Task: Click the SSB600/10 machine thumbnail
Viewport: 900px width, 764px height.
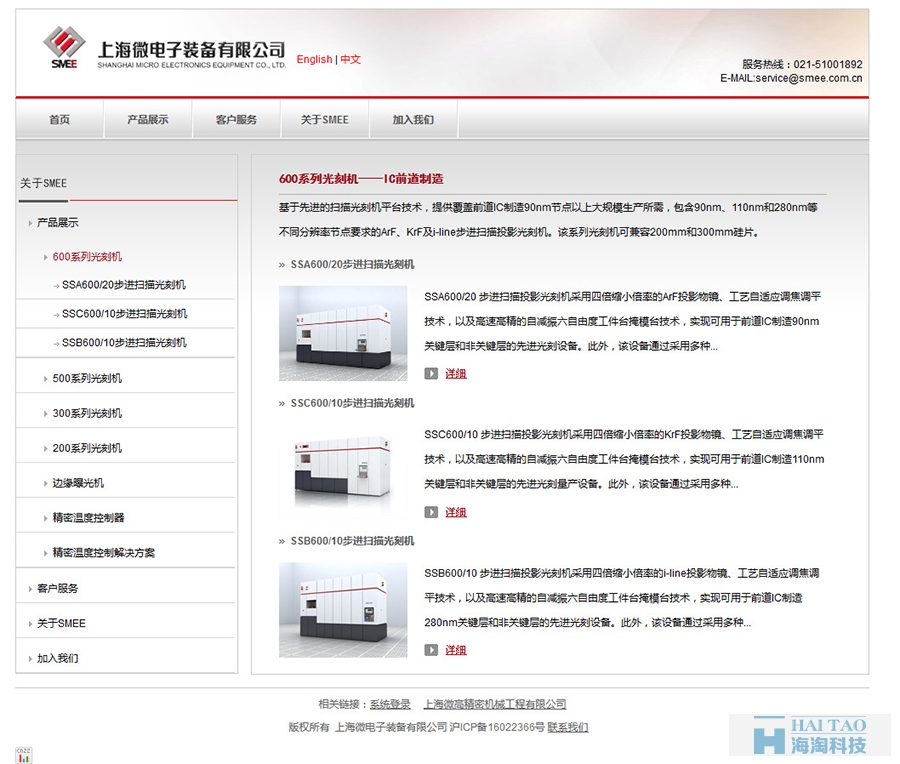Action: point(343,610)
